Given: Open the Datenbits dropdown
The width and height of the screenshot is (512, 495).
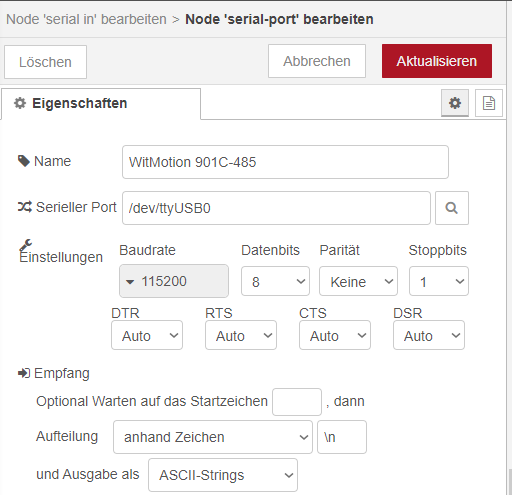Looking at the screenshot, I should click(275, 281).
